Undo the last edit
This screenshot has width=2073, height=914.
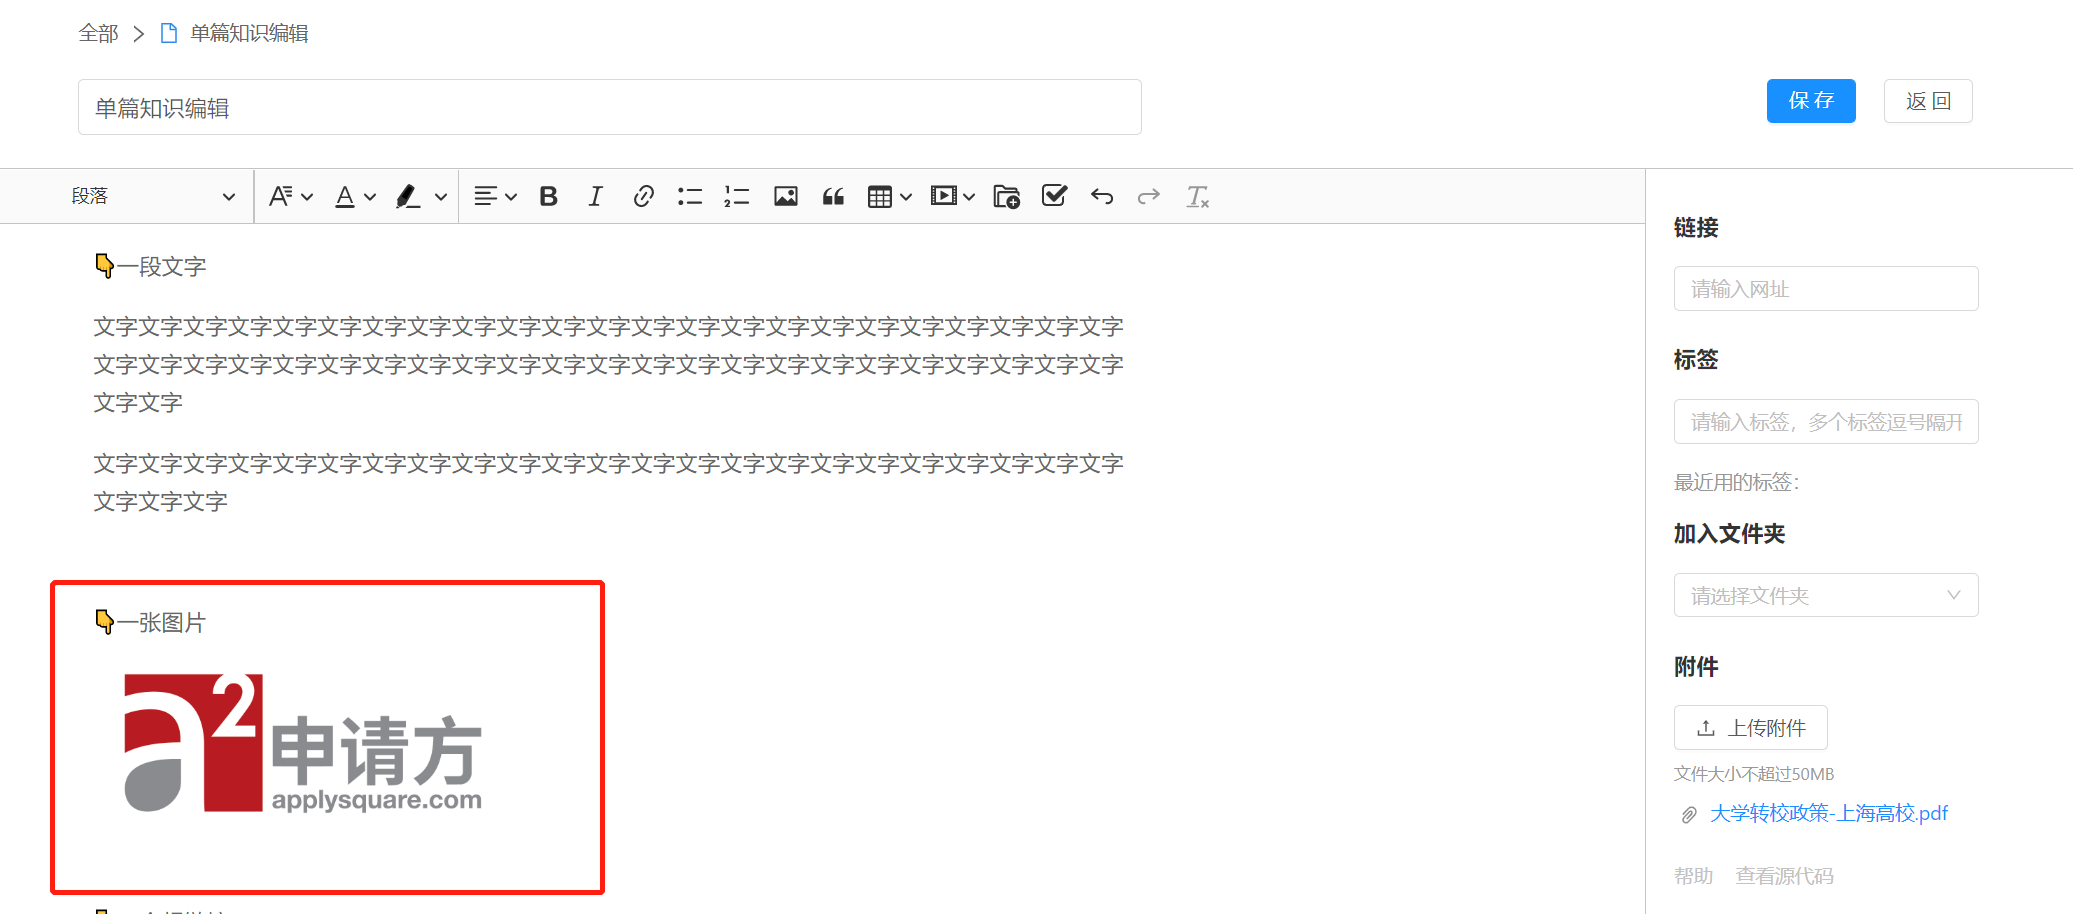[x=1102, y=196]
